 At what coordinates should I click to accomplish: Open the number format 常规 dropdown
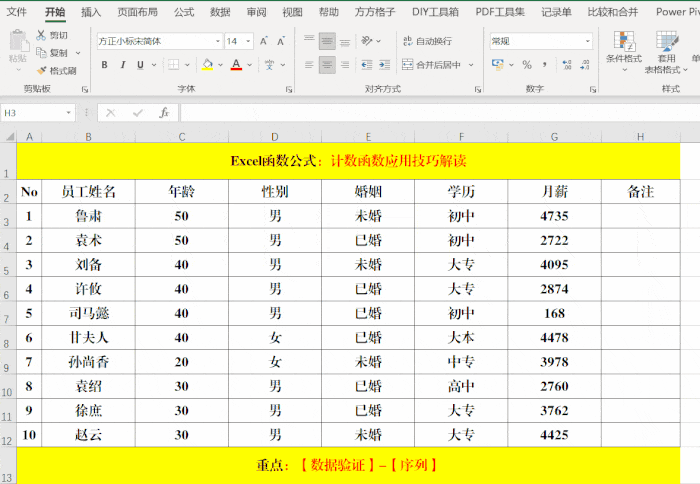(588, 41)
